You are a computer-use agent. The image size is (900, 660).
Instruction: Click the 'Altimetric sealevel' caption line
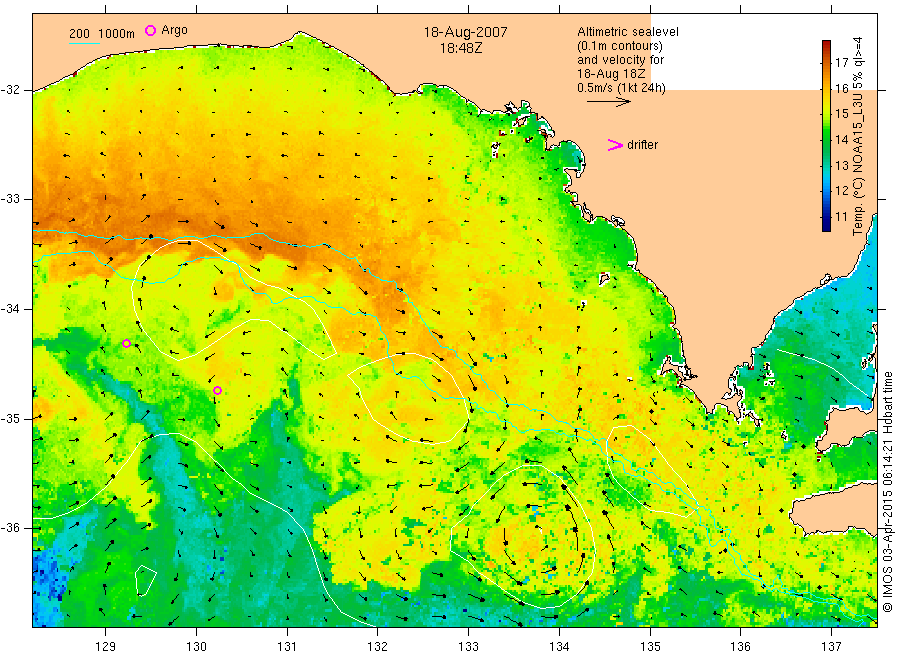click(x=628, y=32)
